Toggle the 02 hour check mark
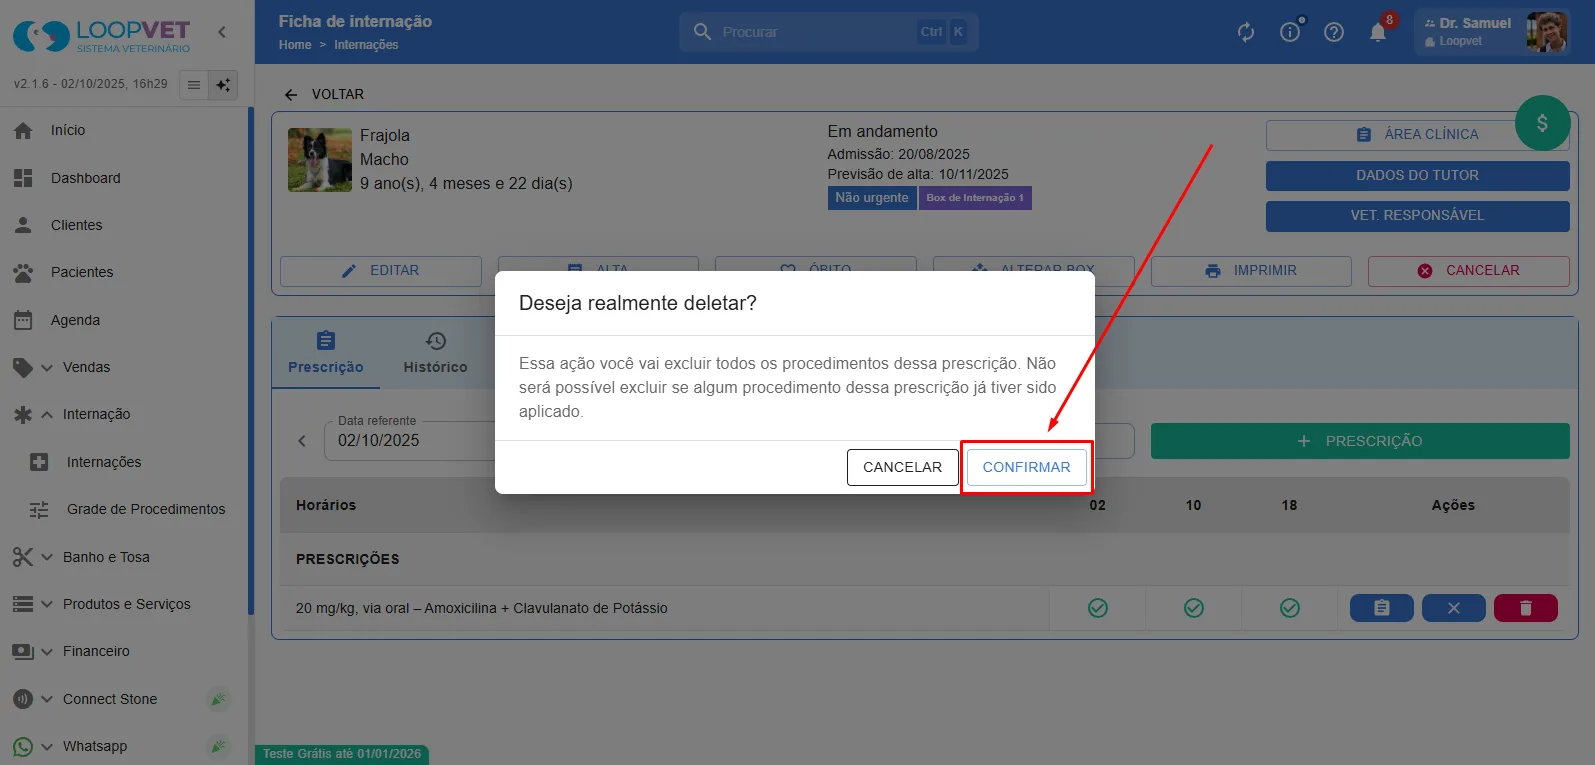Viewport: 1595px width, 765px height. point(1097,608)
